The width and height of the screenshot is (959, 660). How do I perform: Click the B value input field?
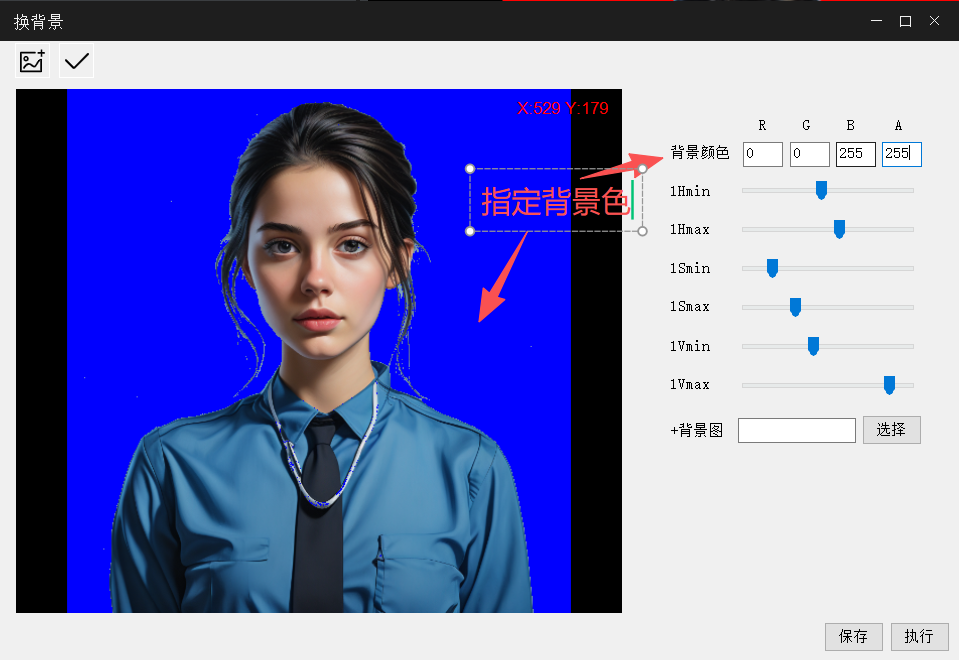pyautogui.click(x=856, y=154)
